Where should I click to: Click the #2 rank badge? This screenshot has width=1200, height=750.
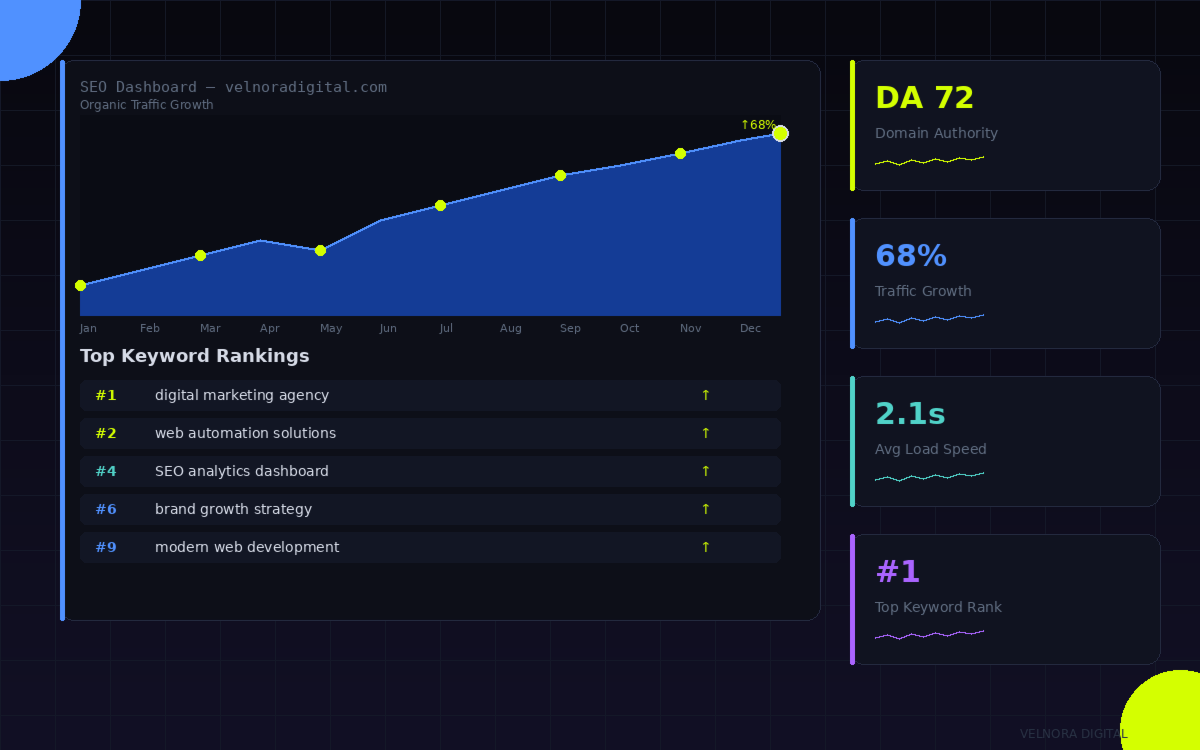[106, 433]
